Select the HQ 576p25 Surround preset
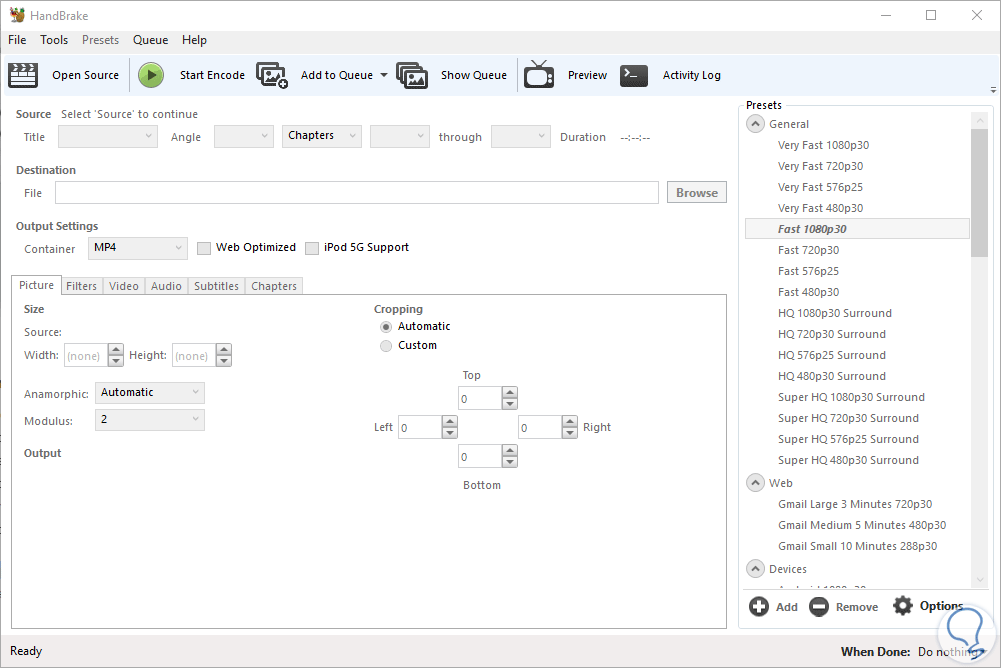This screenshot has height=668, width=1001. click(x=832, y=355)
